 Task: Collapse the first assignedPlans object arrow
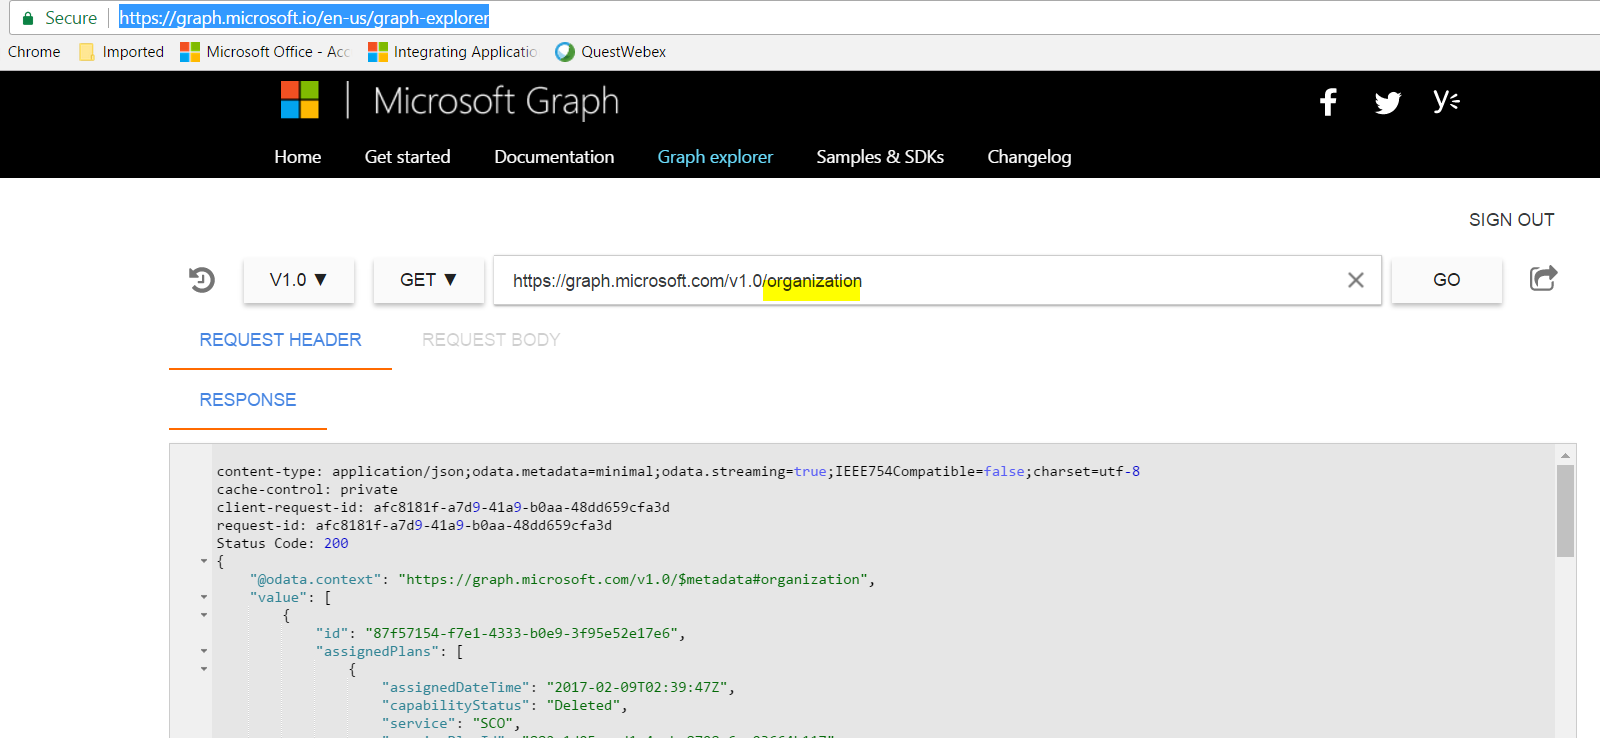tap(204, 670)
